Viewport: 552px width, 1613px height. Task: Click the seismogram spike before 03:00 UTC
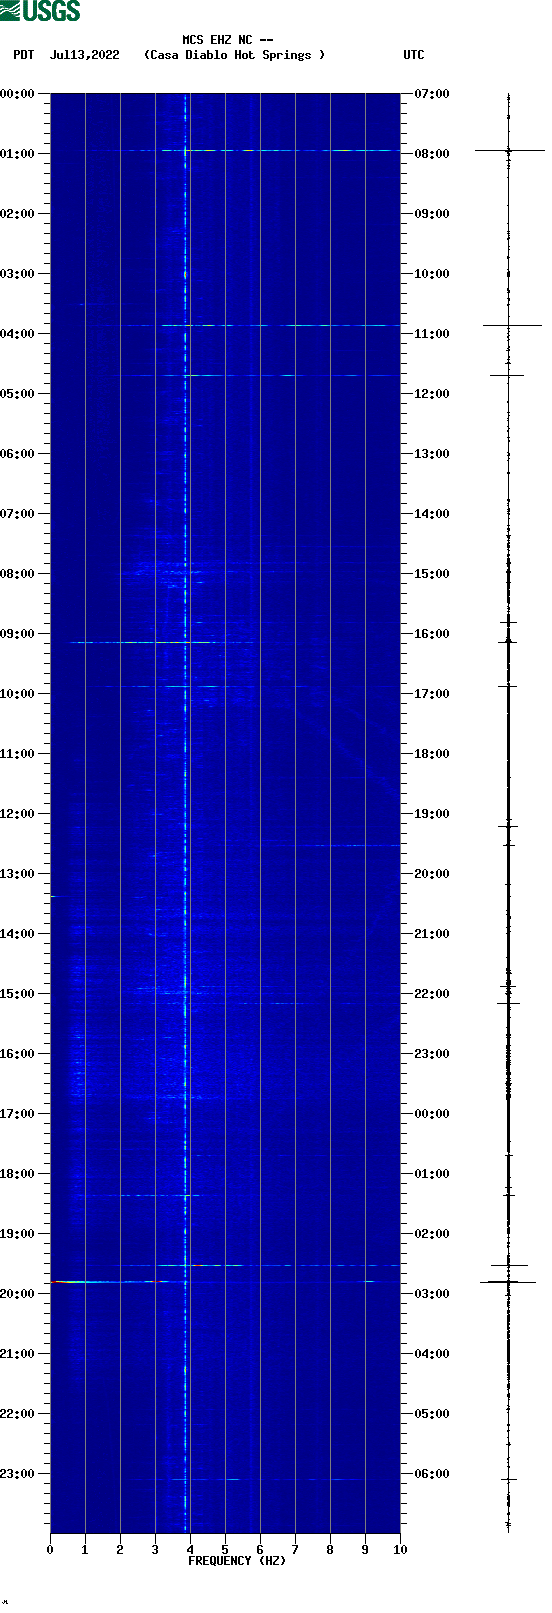click(508, 1281)
